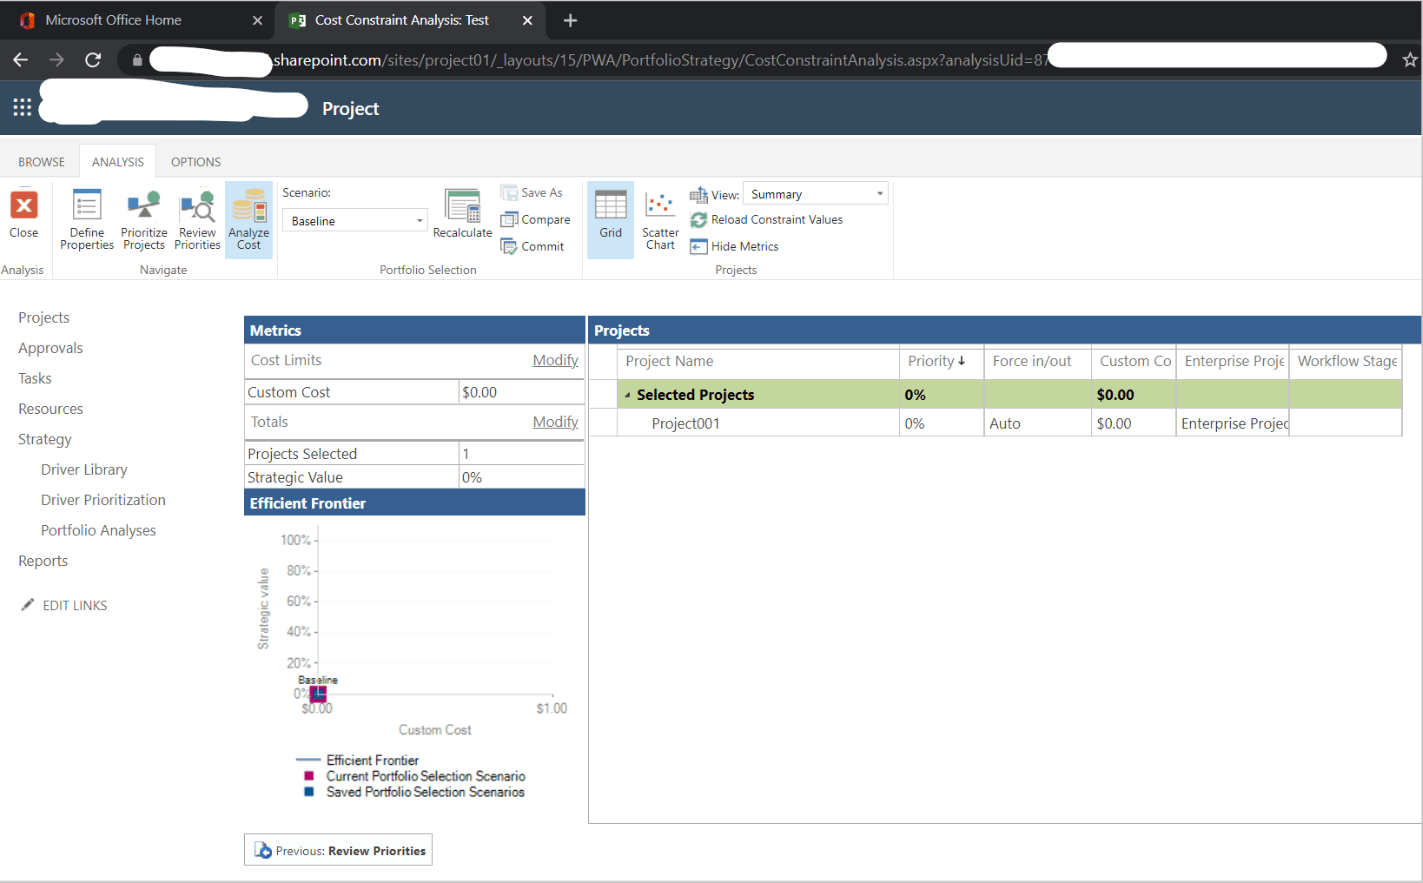
Task: Hide Metrics panel via ribbon
Action: [735, 247]
